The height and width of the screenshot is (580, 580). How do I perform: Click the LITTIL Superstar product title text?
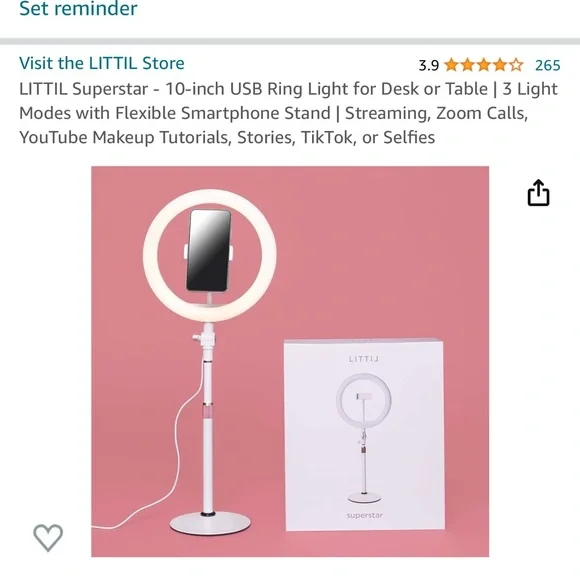(x=289, y=113)
